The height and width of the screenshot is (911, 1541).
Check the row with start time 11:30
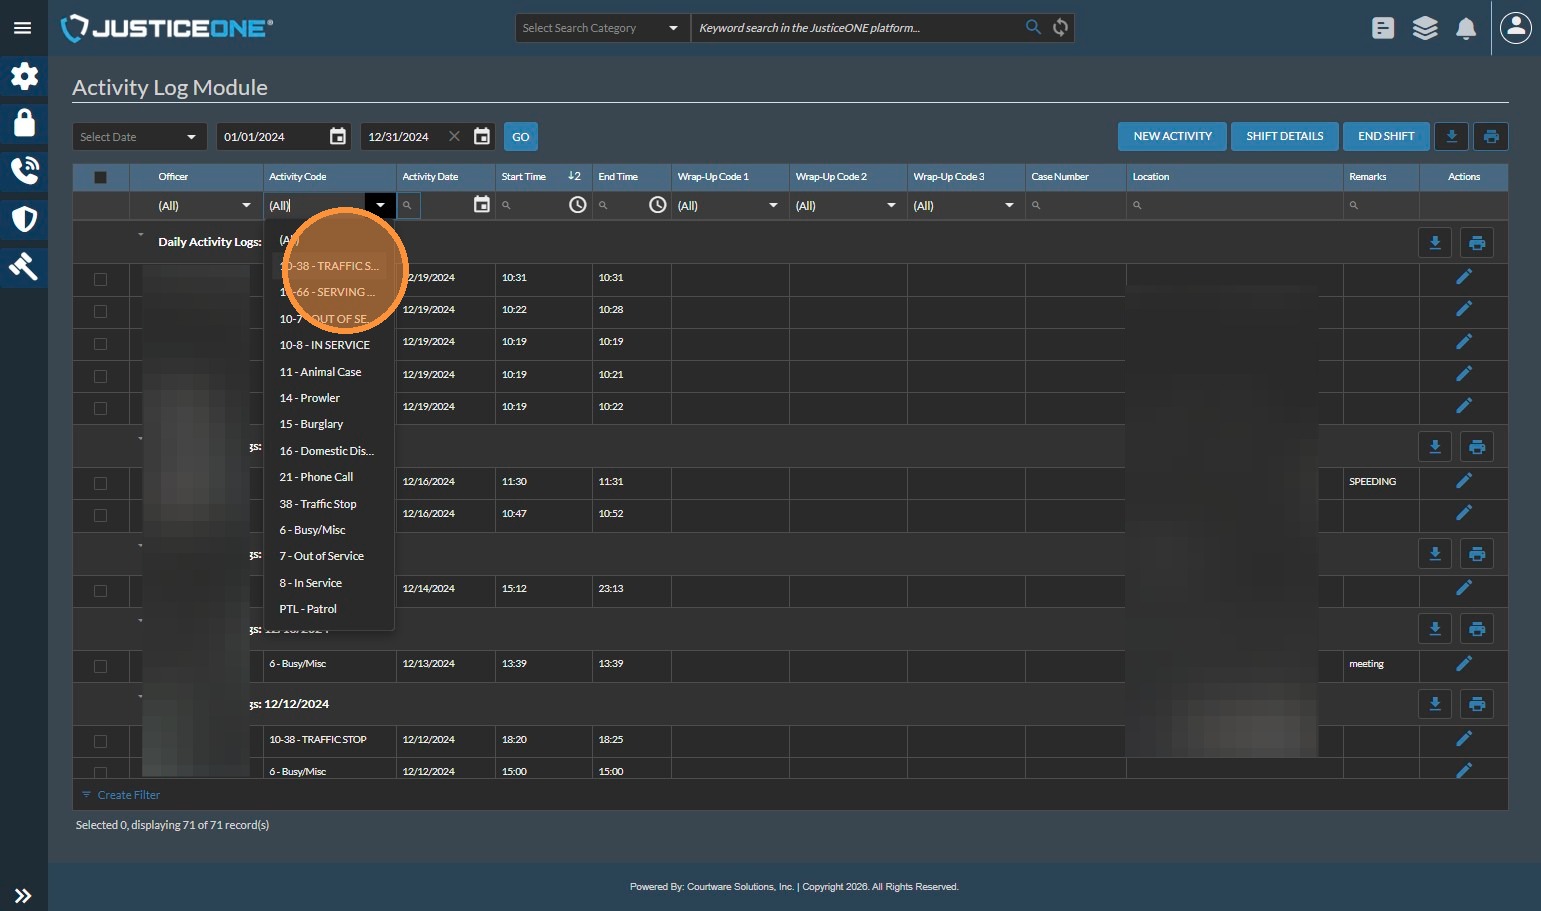point(100,483)
